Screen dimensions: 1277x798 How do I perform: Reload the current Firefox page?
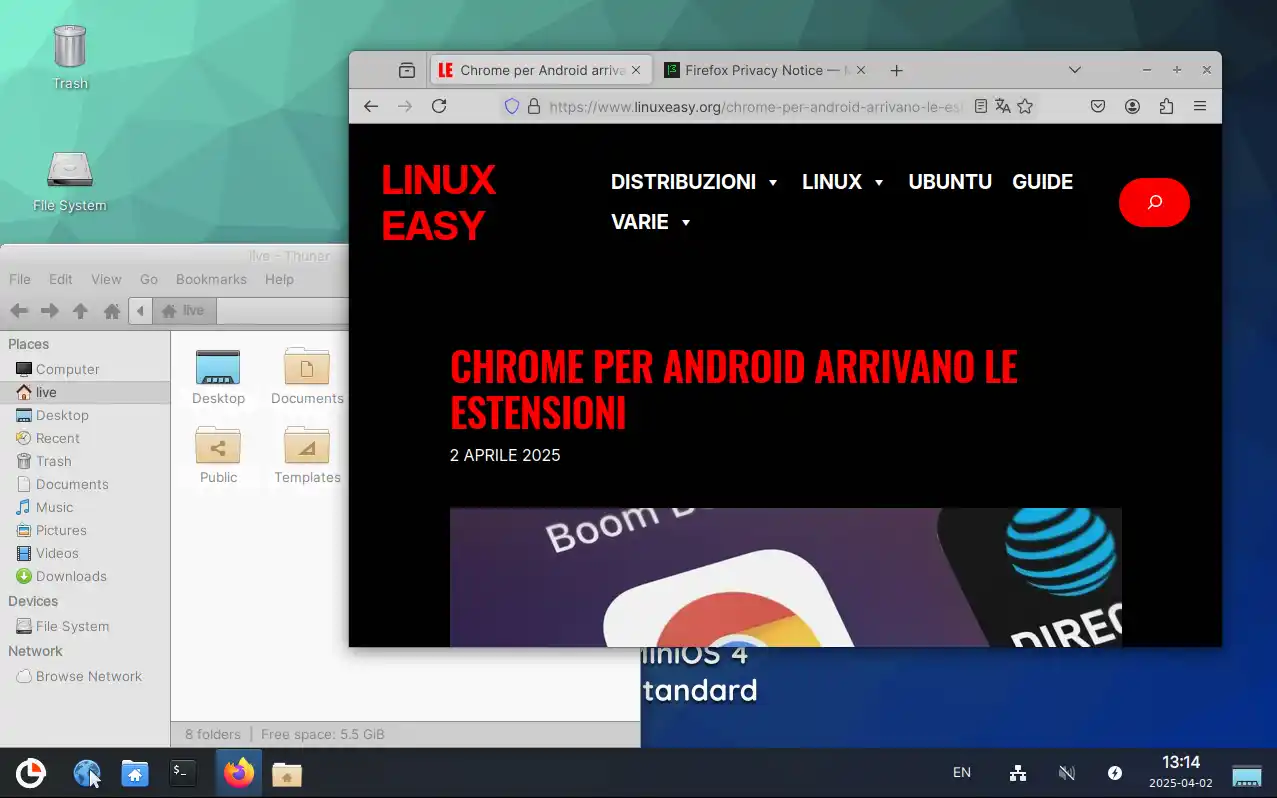click(438, 106)
